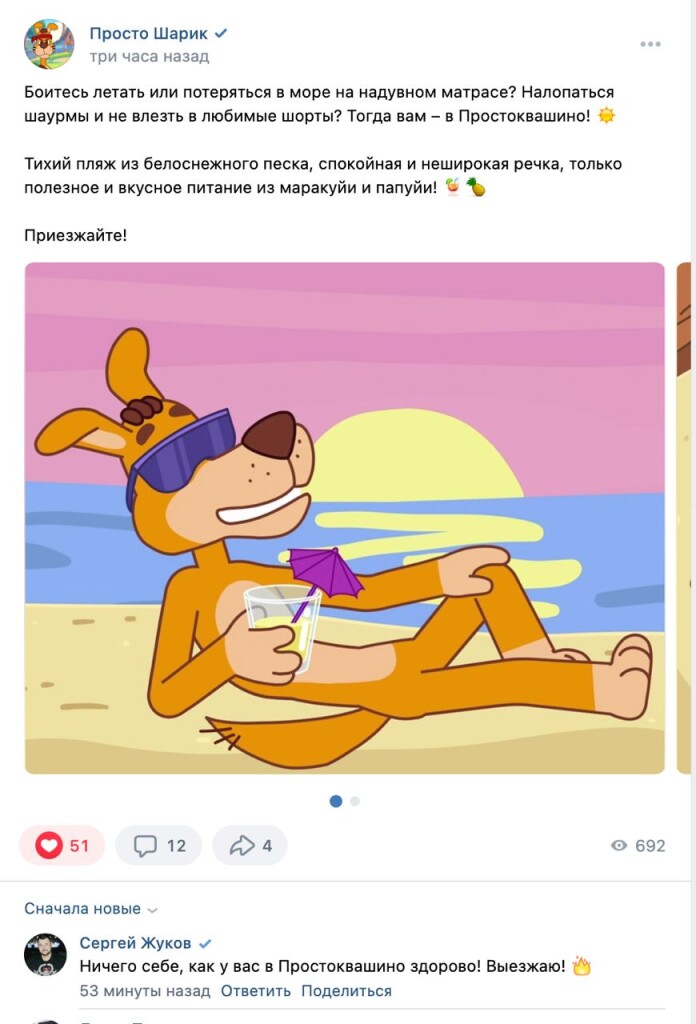Click the next image peeking at right edge

(x=685, y=518)
